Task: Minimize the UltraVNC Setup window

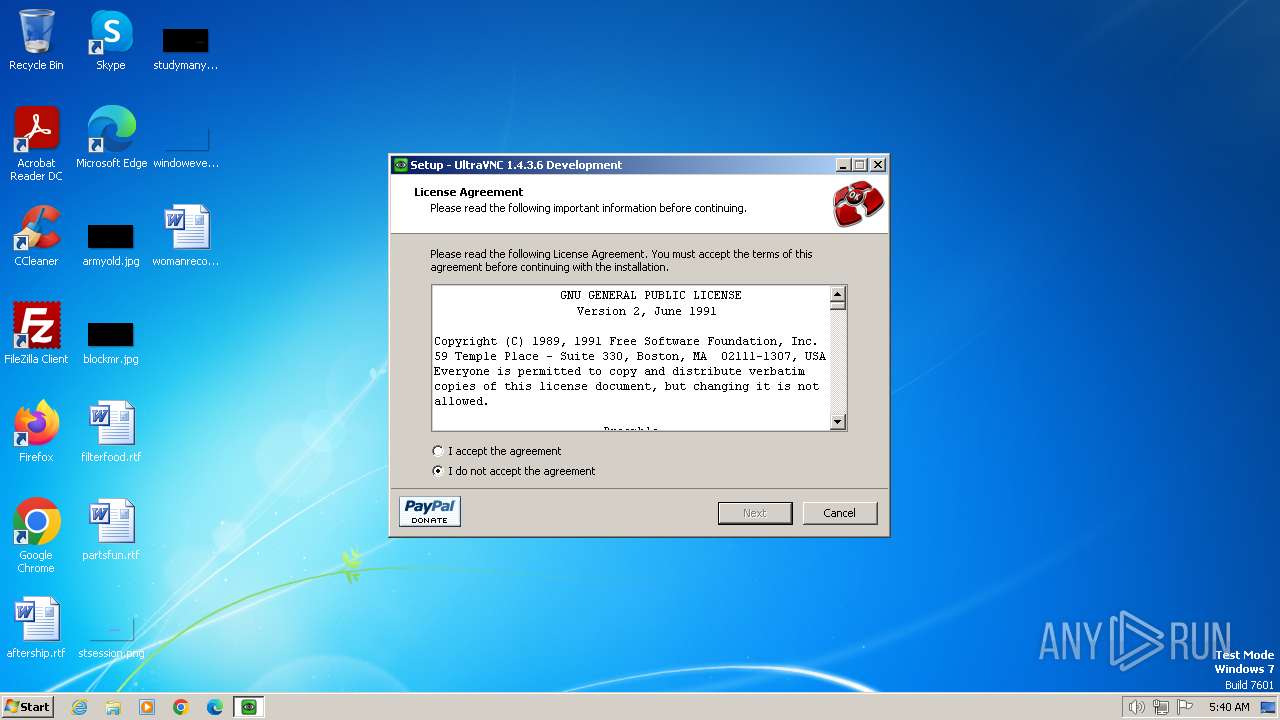Action: (x=843, y=165)
